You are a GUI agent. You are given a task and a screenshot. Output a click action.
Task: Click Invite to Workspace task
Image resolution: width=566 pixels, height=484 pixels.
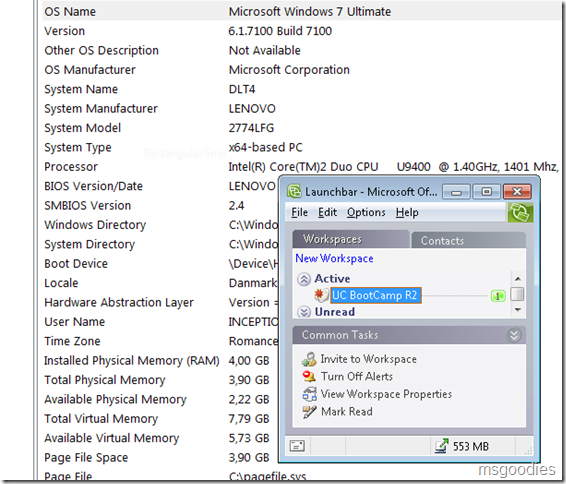[369, 359]
